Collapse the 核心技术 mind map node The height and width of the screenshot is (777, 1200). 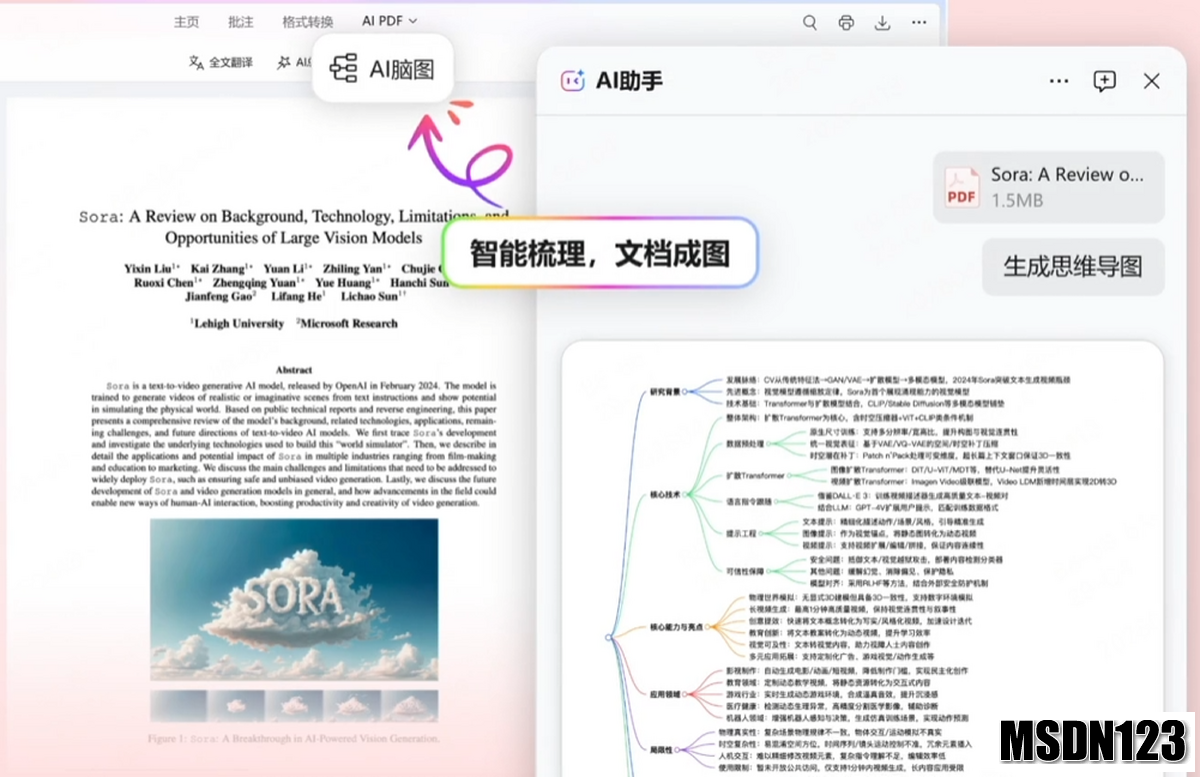point(685,494)
